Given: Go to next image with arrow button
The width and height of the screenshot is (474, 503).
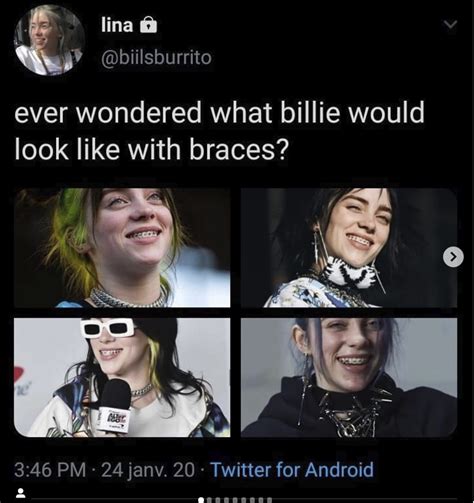Looking at the screenshot, I should 453,257.
